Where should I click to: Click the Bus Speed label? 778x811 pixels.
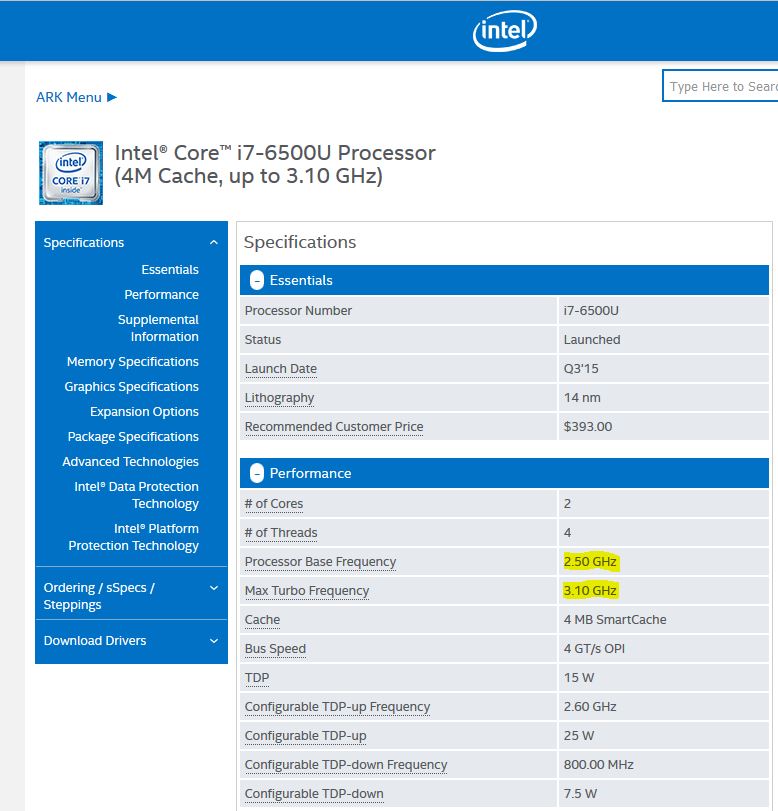tap(275, 649)
